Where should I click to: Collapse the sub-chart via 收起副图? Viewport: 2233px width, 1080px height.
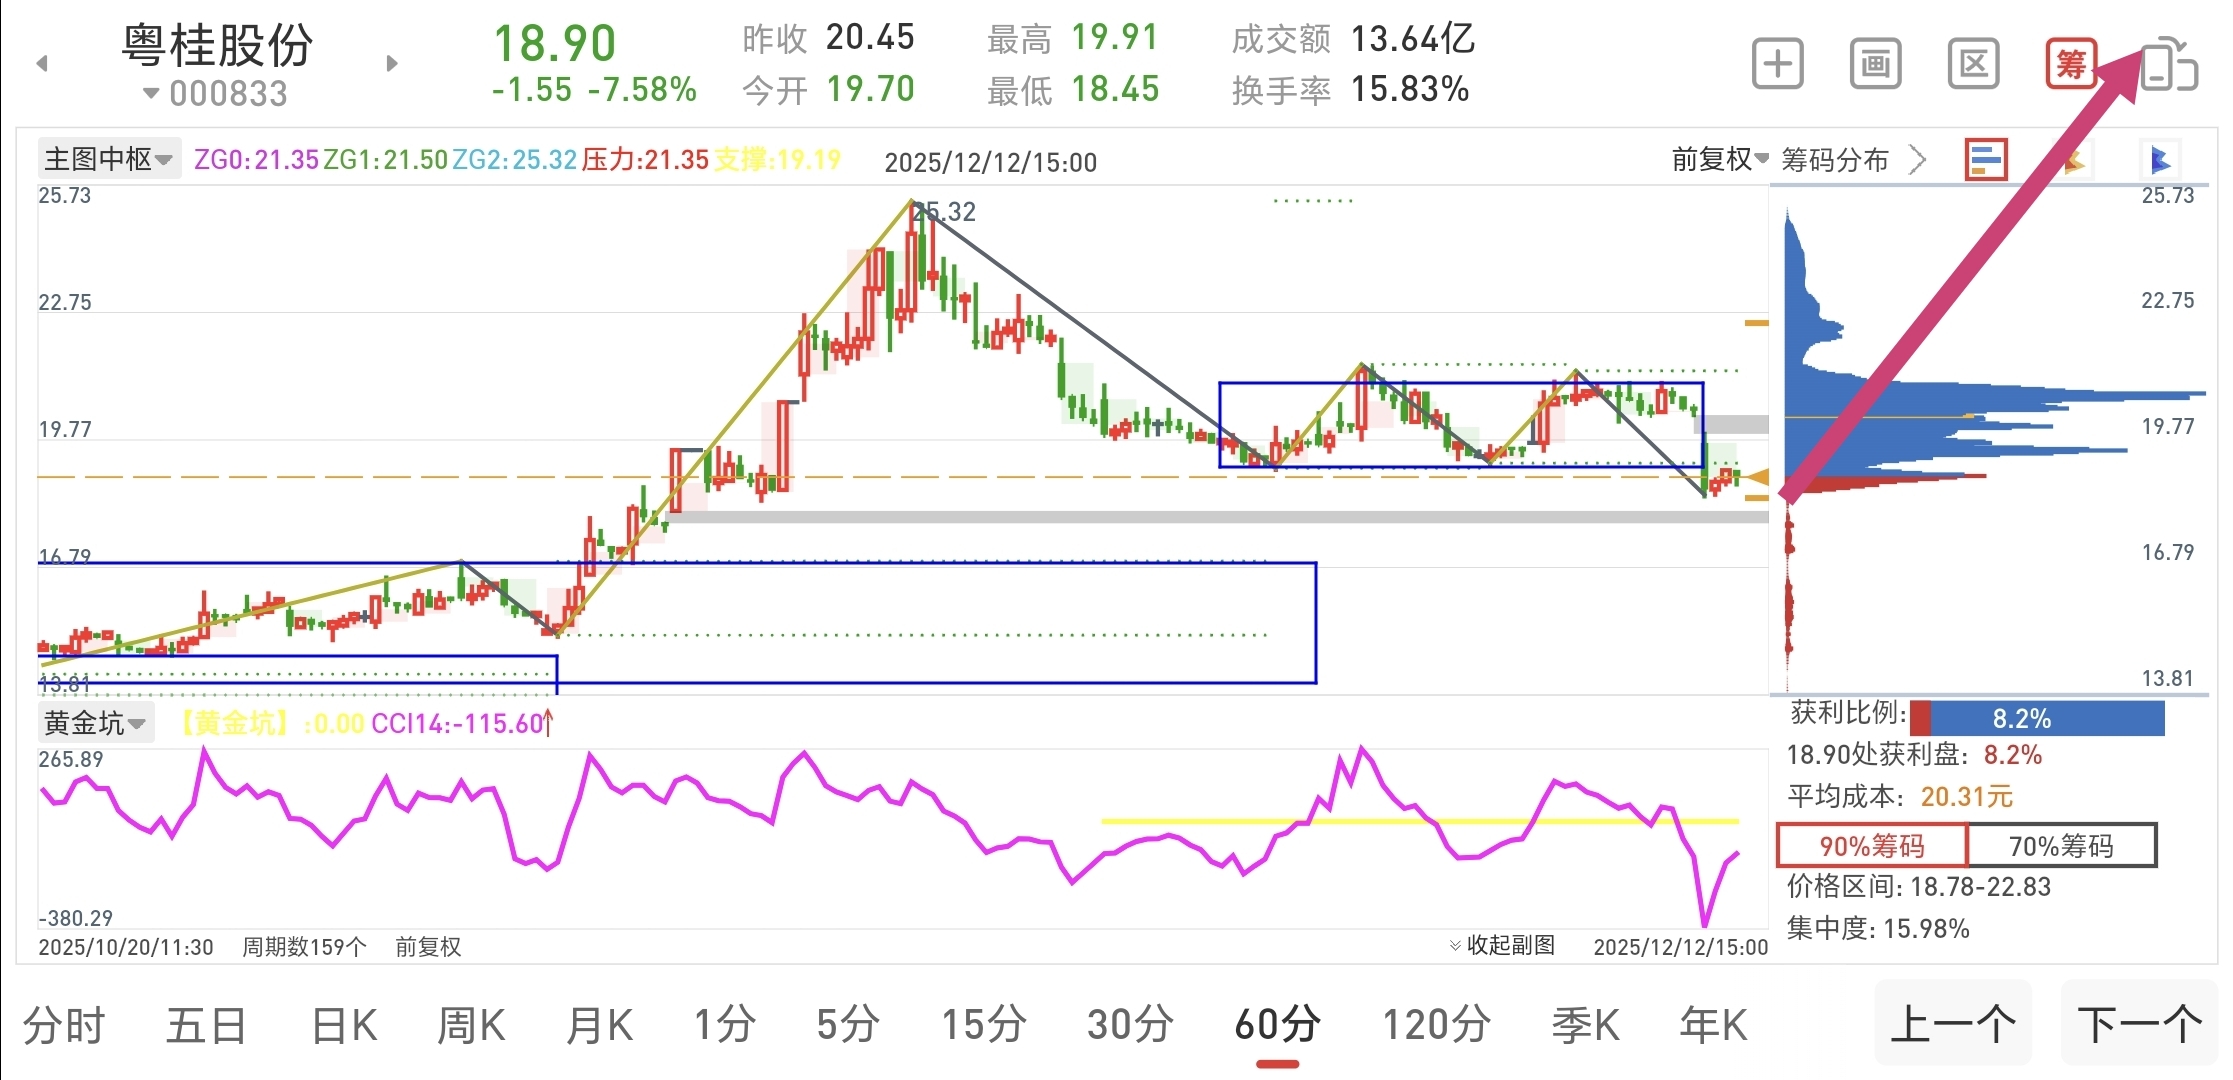point(1503,945)
